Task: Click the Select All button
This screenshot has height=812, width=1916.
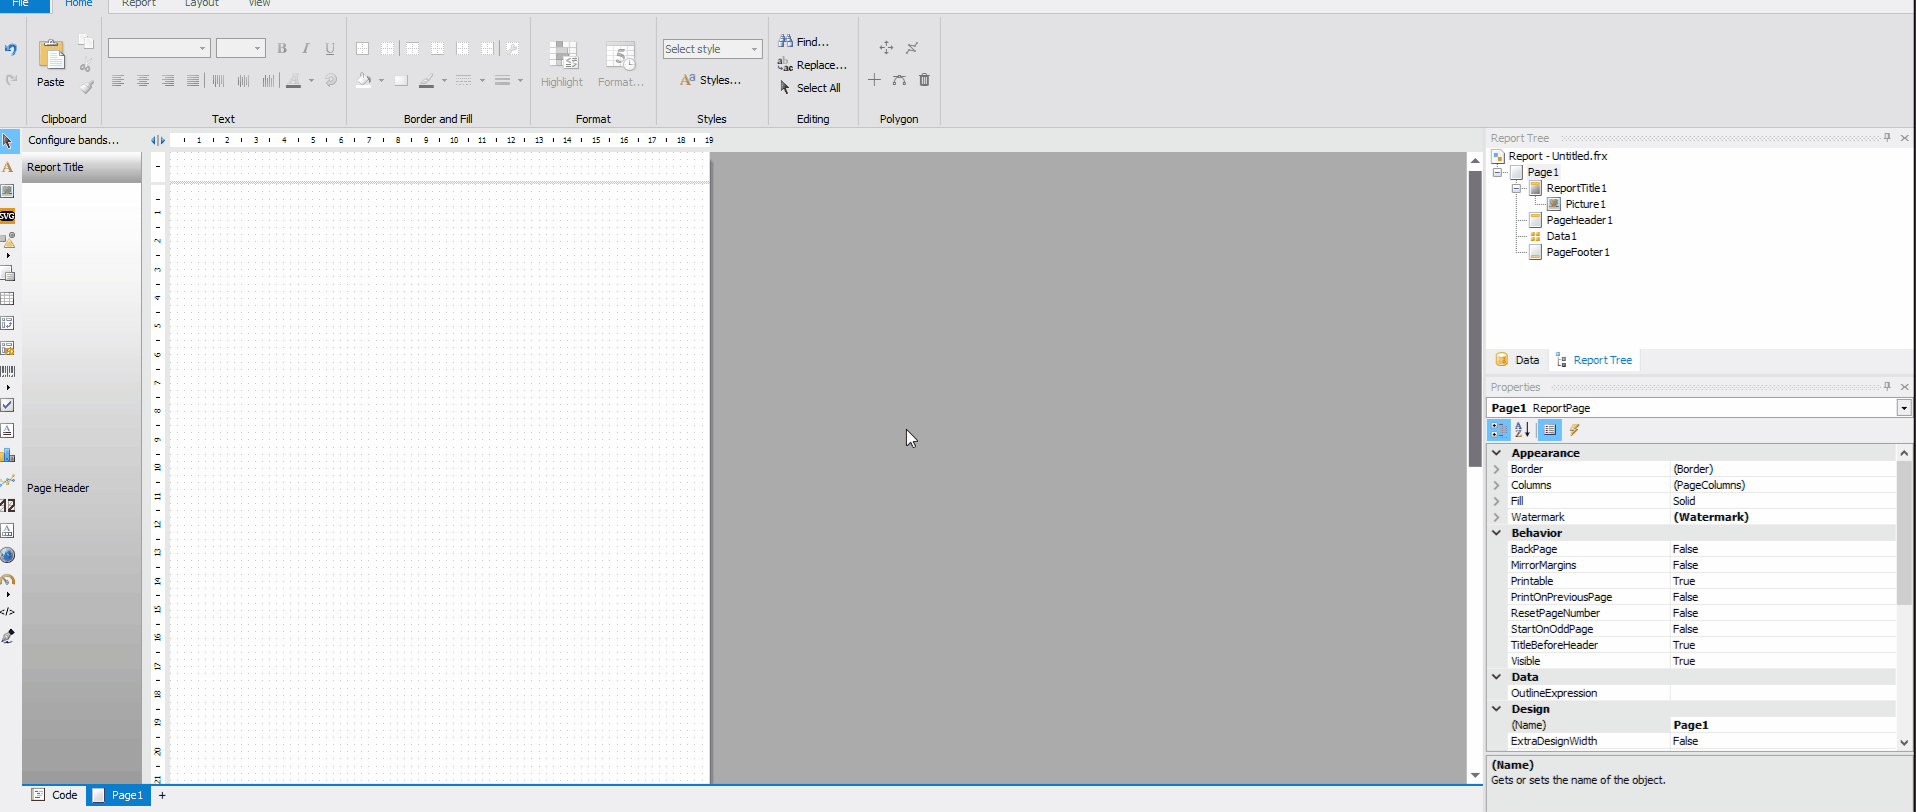Action: pos(809,88)
